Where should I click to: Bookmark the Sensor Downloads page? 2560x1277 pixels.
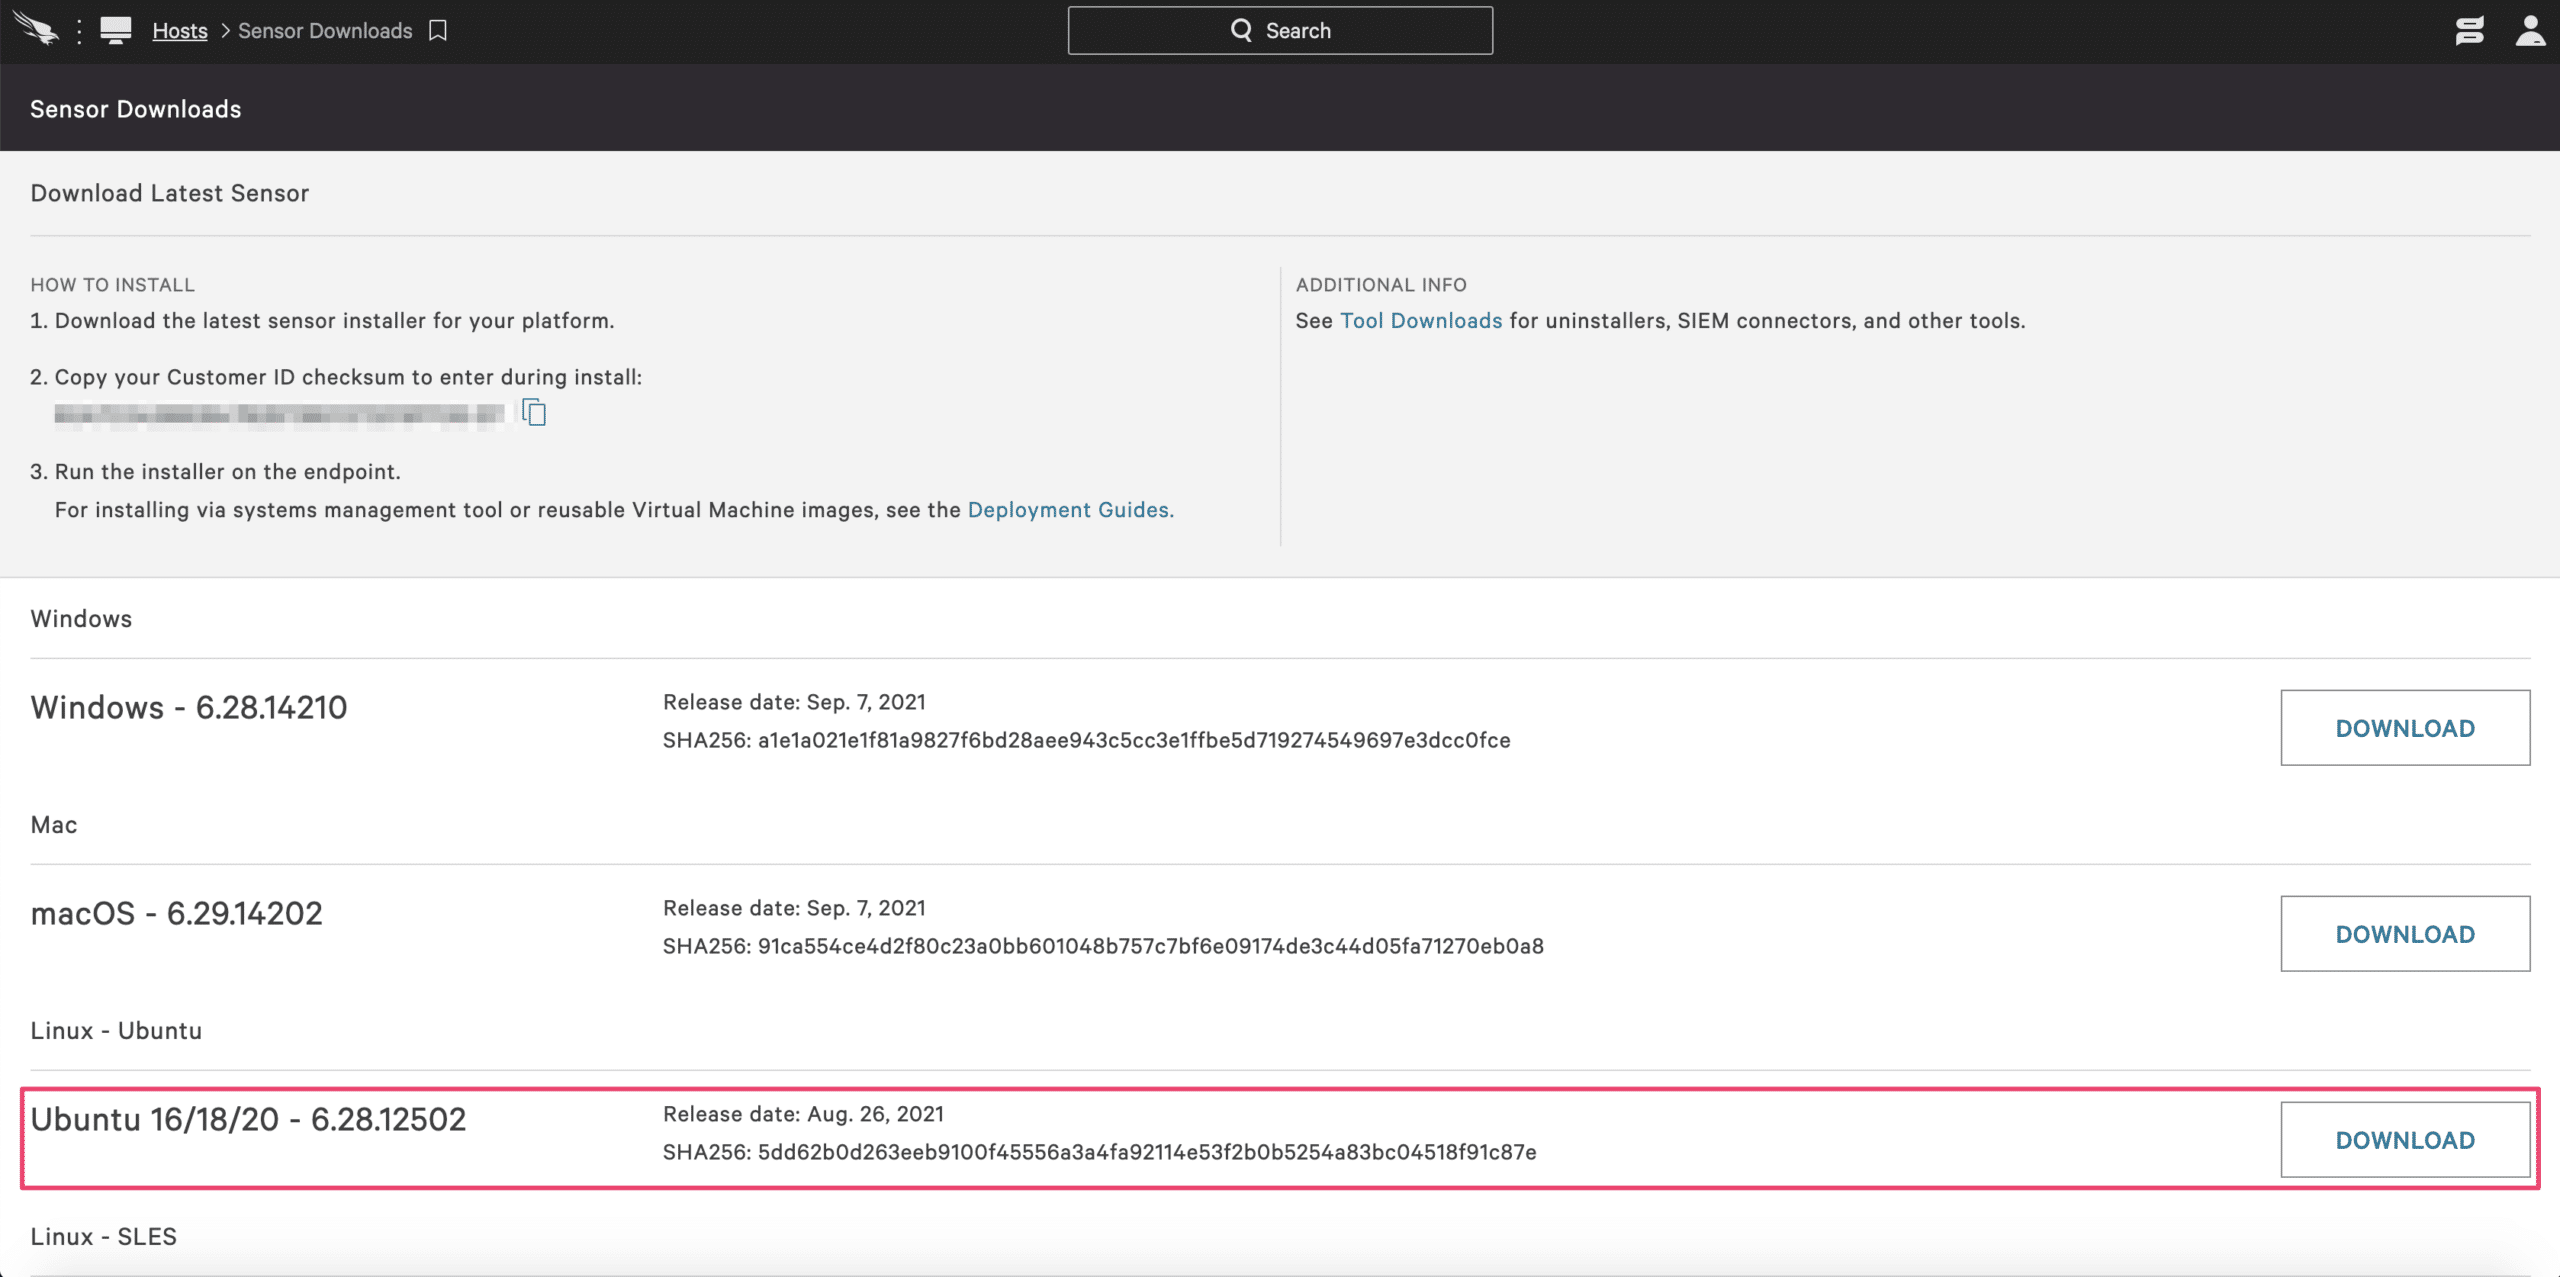(438, 31)
